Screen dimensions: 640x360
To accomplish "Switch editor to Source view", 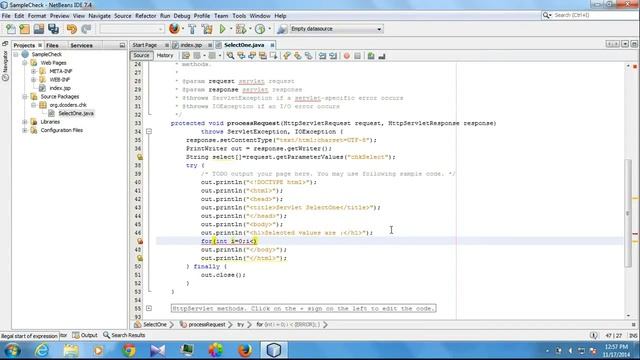I will (x=141, y=56).
